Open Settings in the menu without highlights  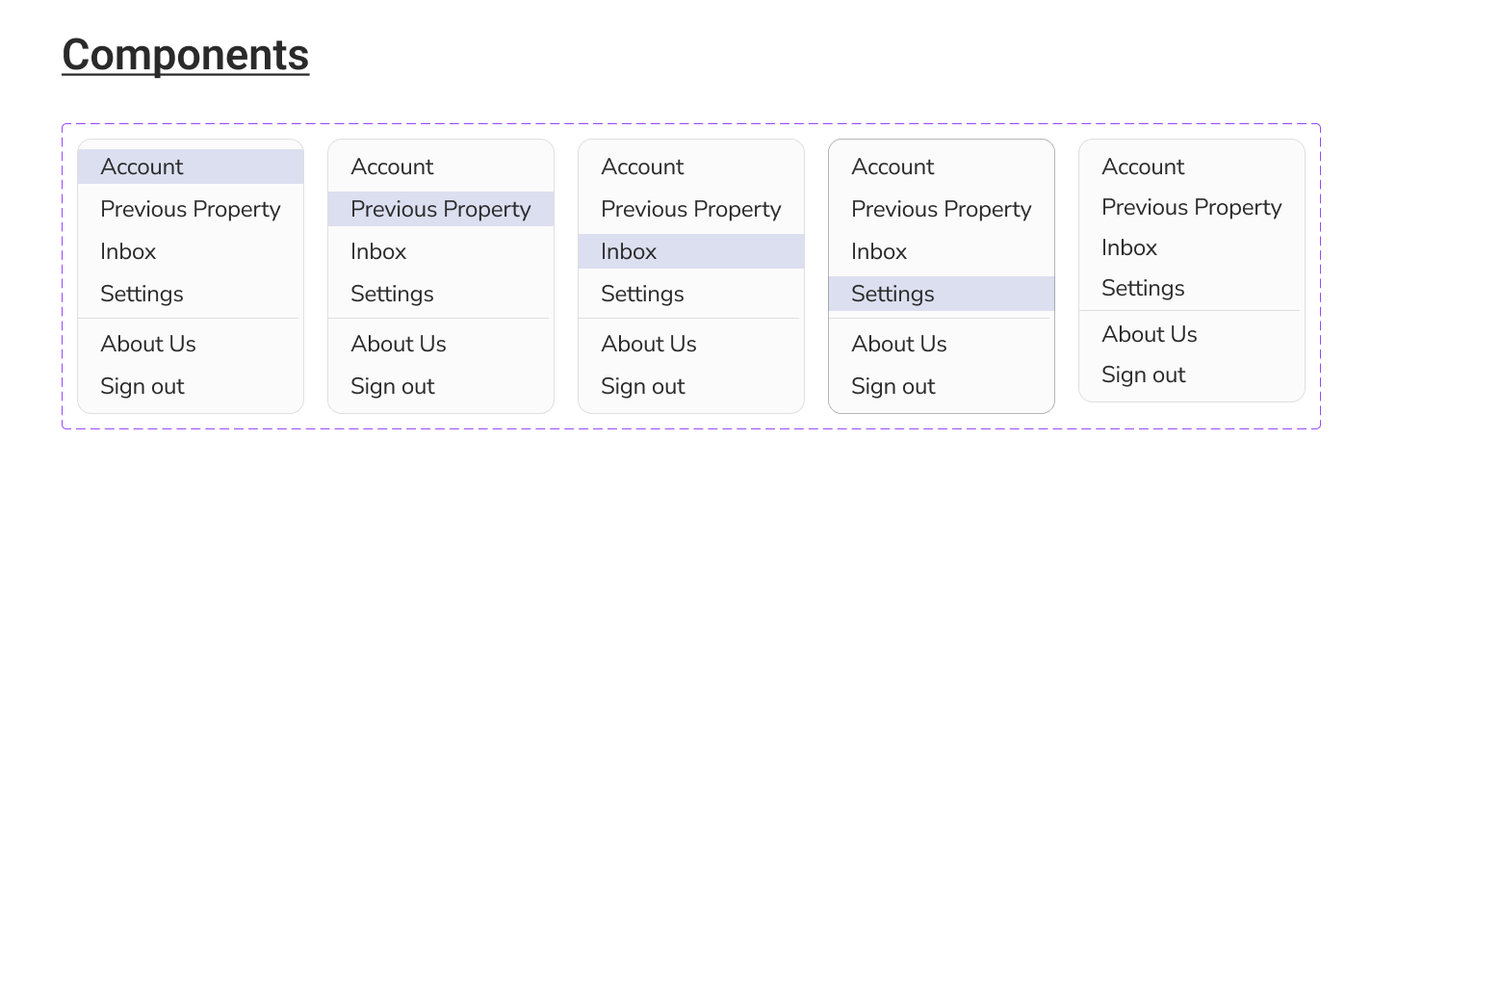click(1142, 288)
